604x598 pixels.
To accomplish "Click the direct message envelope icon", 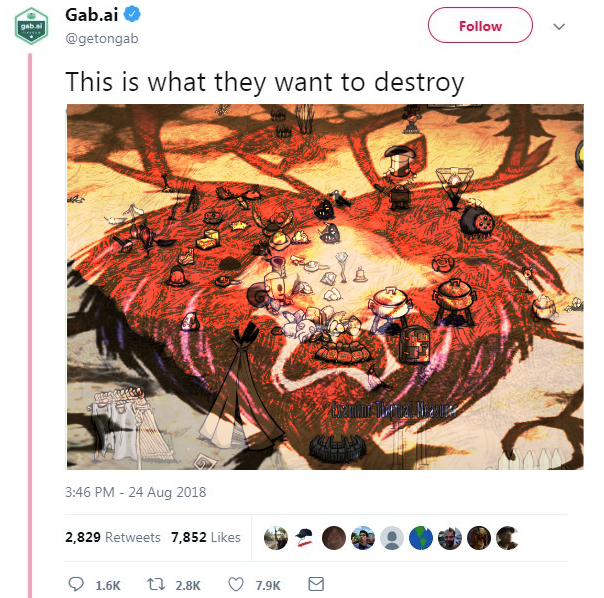I will tap(316, 584).
